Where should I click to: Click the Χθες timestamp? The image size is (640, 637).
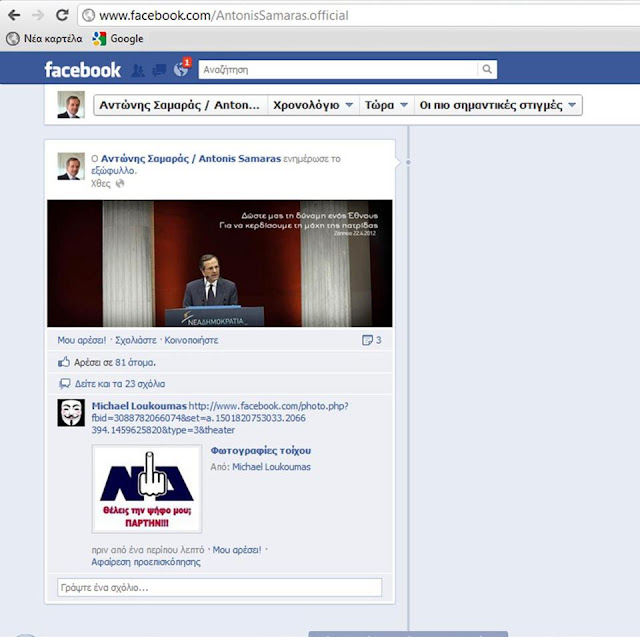[101, 184]
